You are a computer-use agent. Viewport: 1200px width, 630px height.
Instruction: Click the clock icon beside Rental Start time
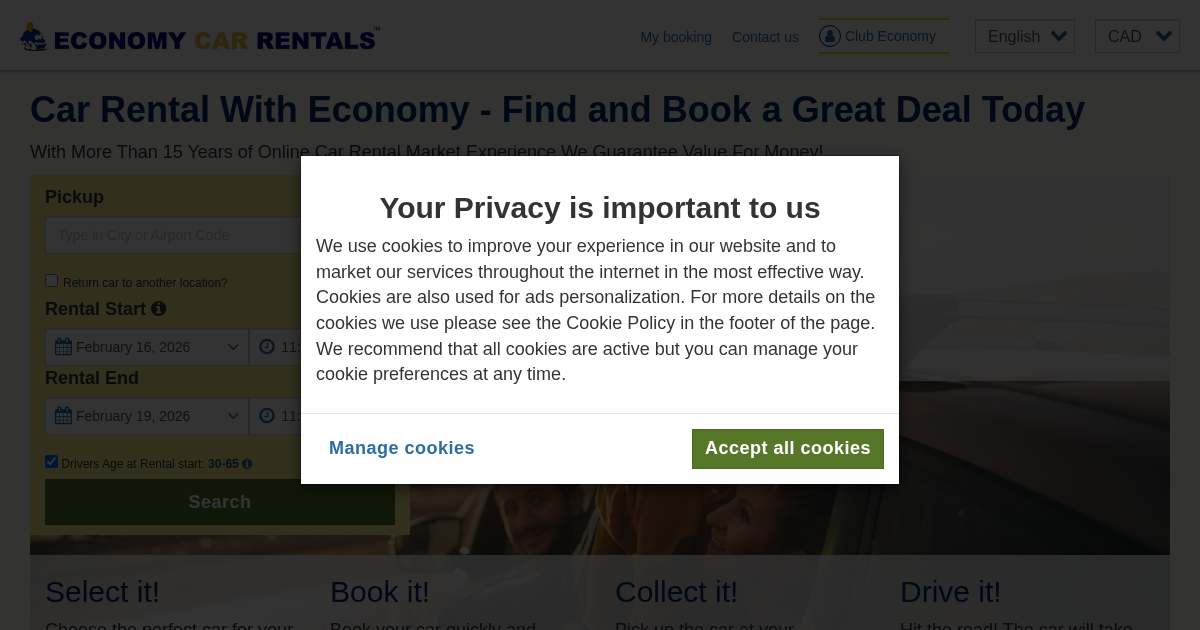267,346
